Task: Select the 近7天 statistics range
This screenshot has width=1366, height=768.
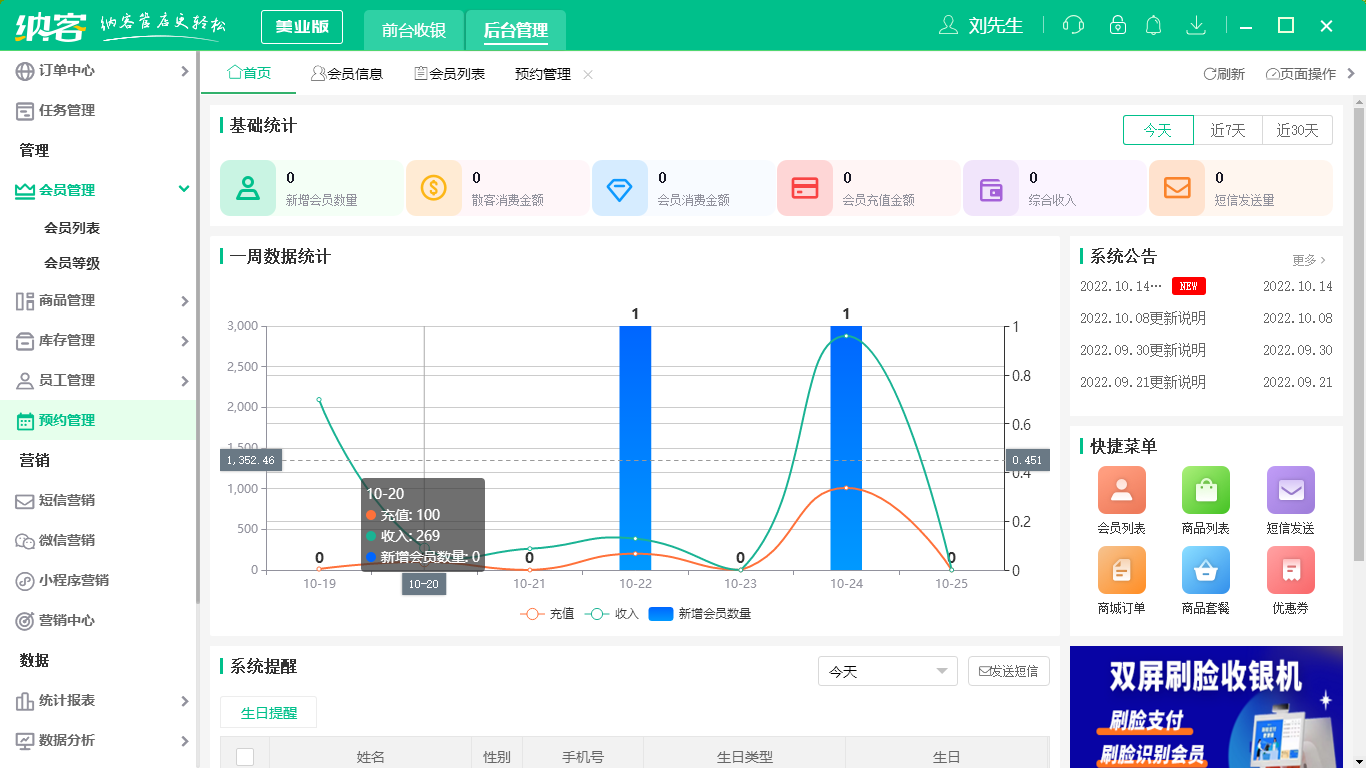Action: coord(1228,130)
